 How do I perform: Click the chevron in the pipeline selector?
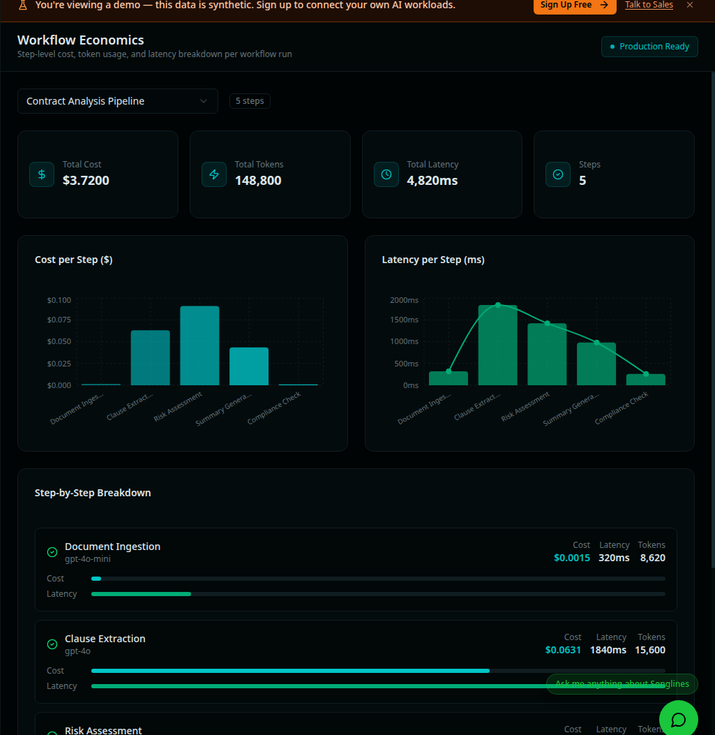(203, 101)
